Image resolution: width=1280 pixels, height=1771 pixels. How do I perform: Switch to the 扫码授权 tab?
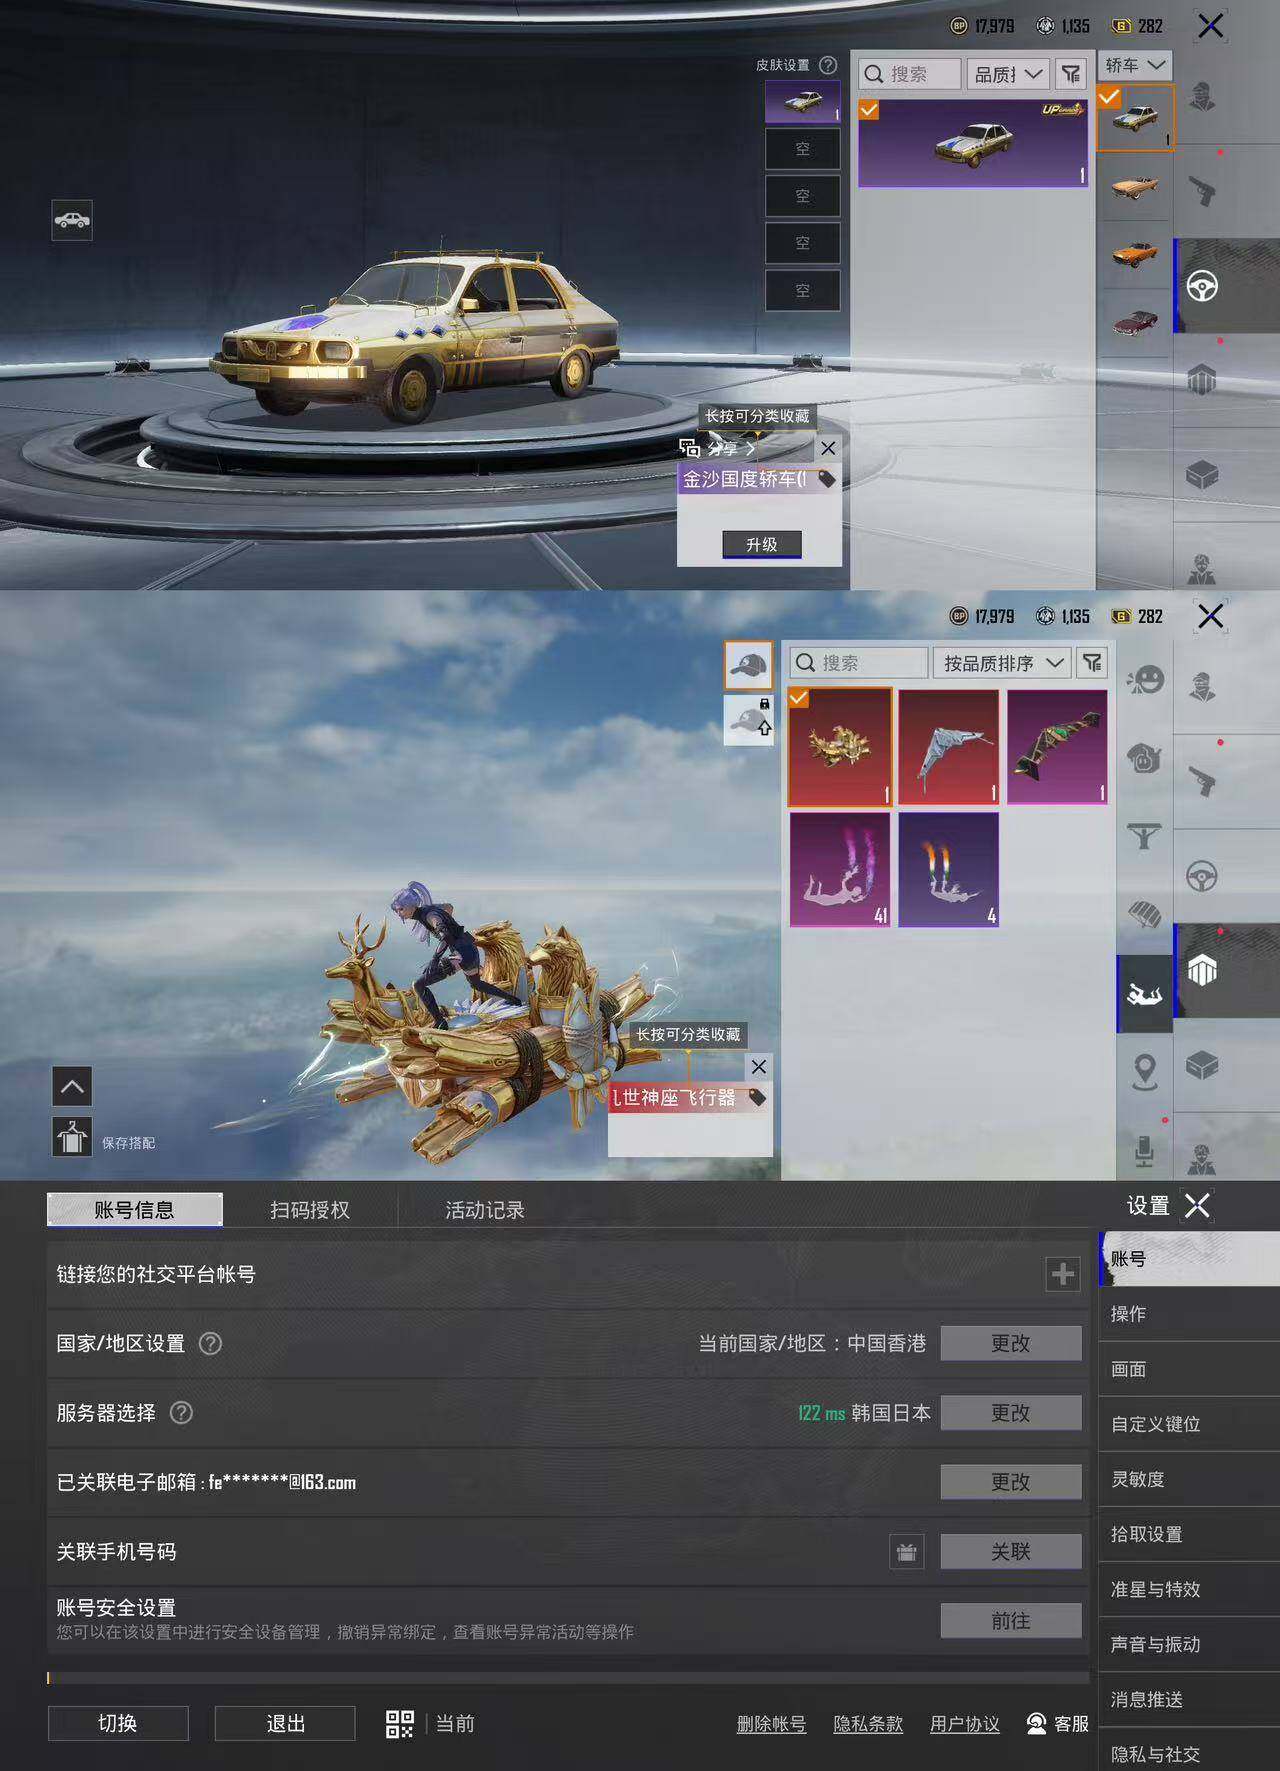coord(310,1209)
